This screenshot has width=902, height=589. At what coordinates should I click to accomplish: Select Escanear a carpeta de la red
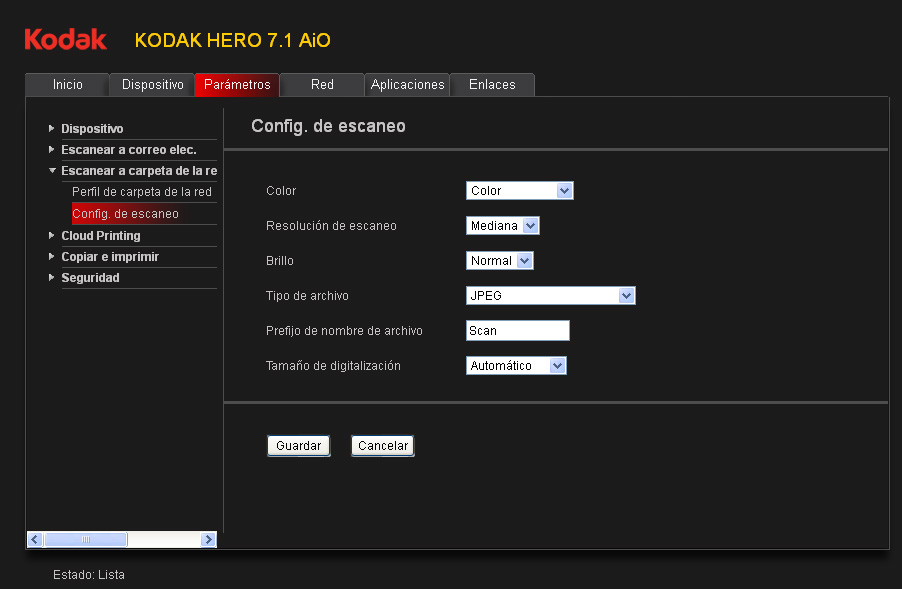[139, 171]
